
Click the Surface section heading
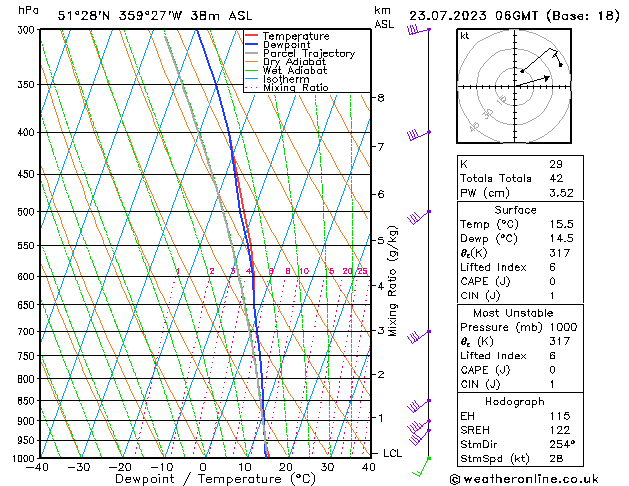pyautogui.click(x=515, y=210)
